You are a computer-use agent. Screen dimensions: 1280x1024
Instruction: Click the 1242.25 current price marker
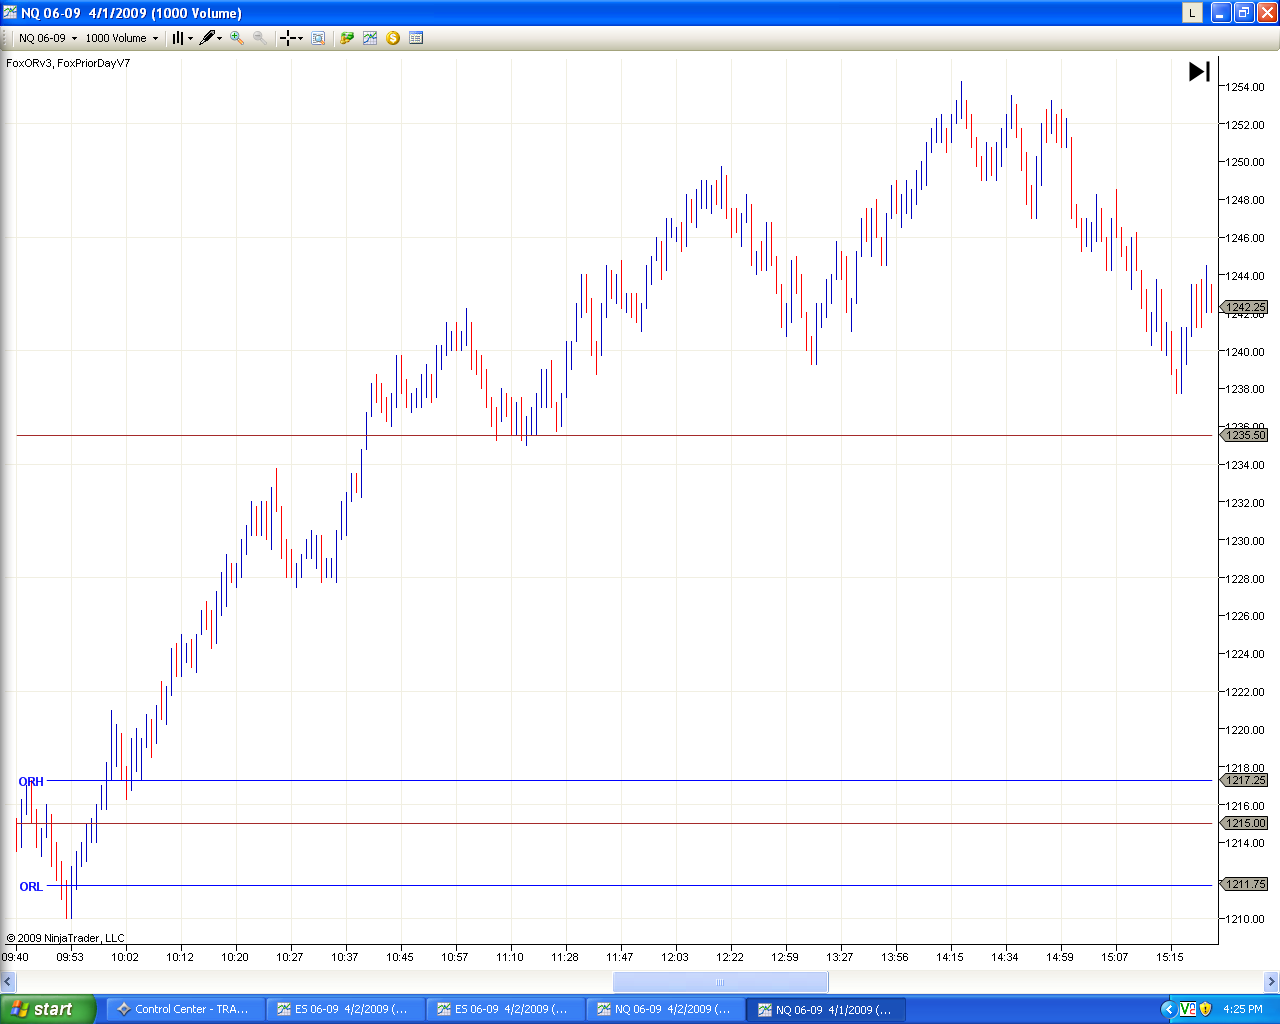(1245, 307)
